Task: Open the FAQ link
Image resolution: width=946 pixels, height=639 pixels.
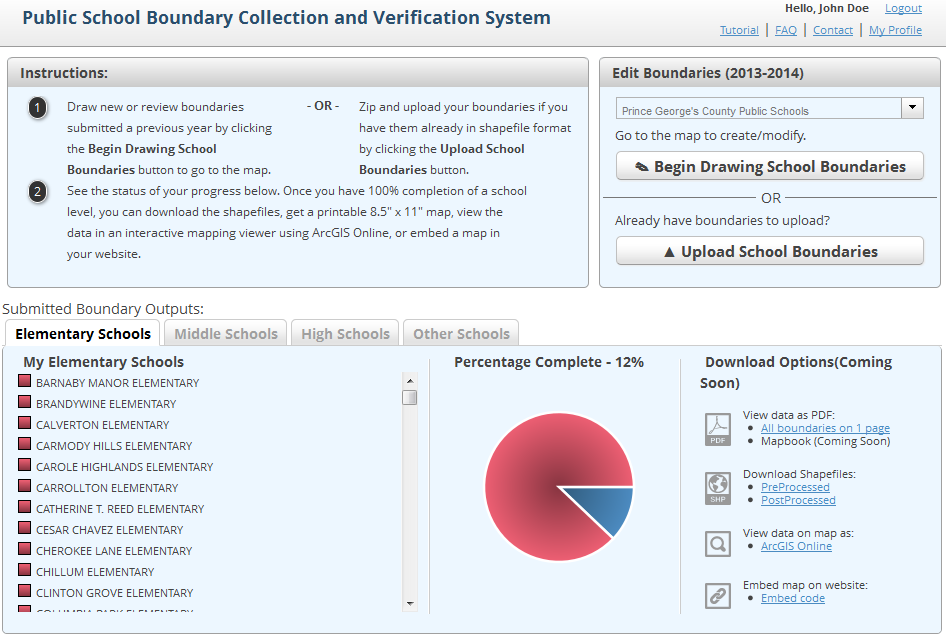Action: coord(786,30)
